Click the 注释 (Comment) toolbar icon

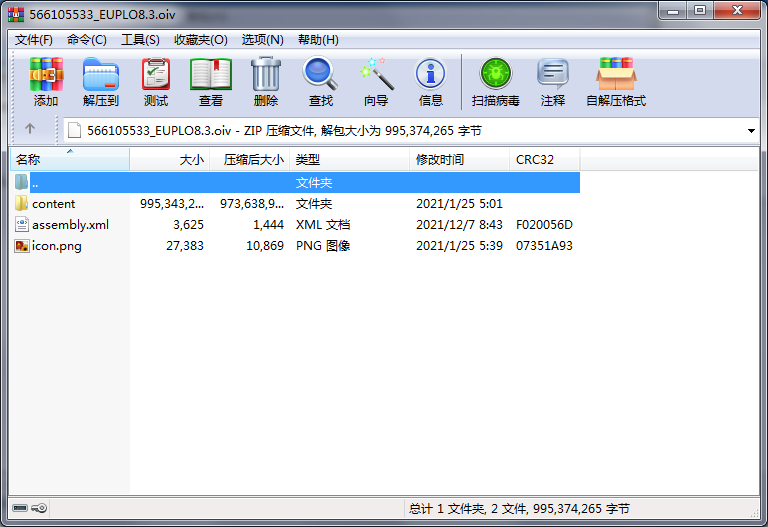[x=553, y=81]
